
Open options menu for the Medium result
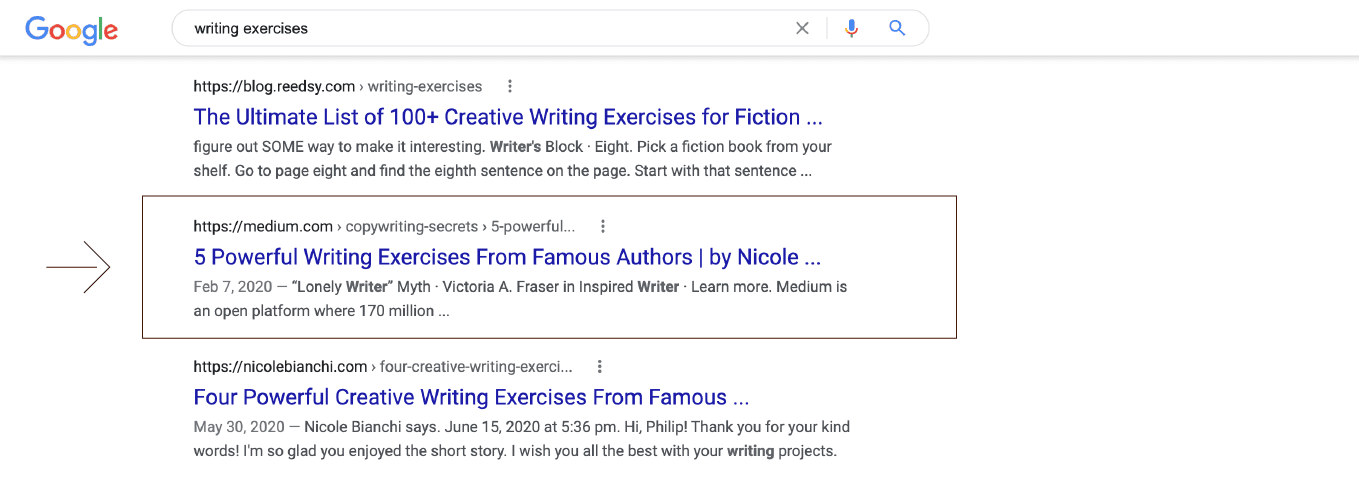[x=603, y=226]
